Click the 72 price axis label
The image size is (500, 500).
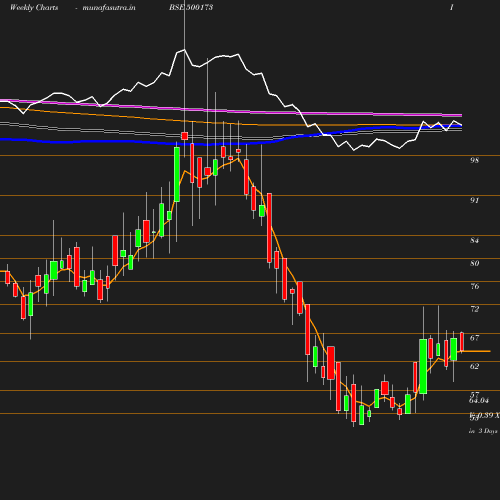(474, 309)
